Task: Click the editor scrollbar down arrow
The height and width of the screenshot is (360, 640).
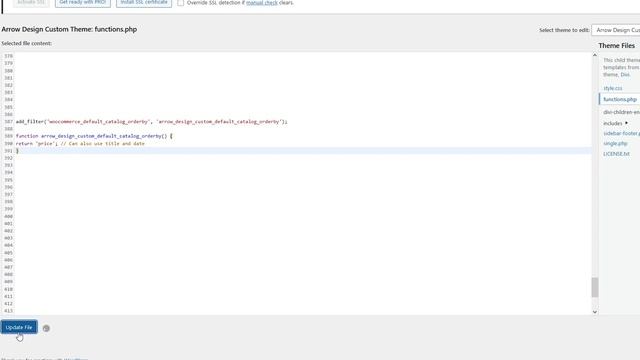Action: pos(595,312)
